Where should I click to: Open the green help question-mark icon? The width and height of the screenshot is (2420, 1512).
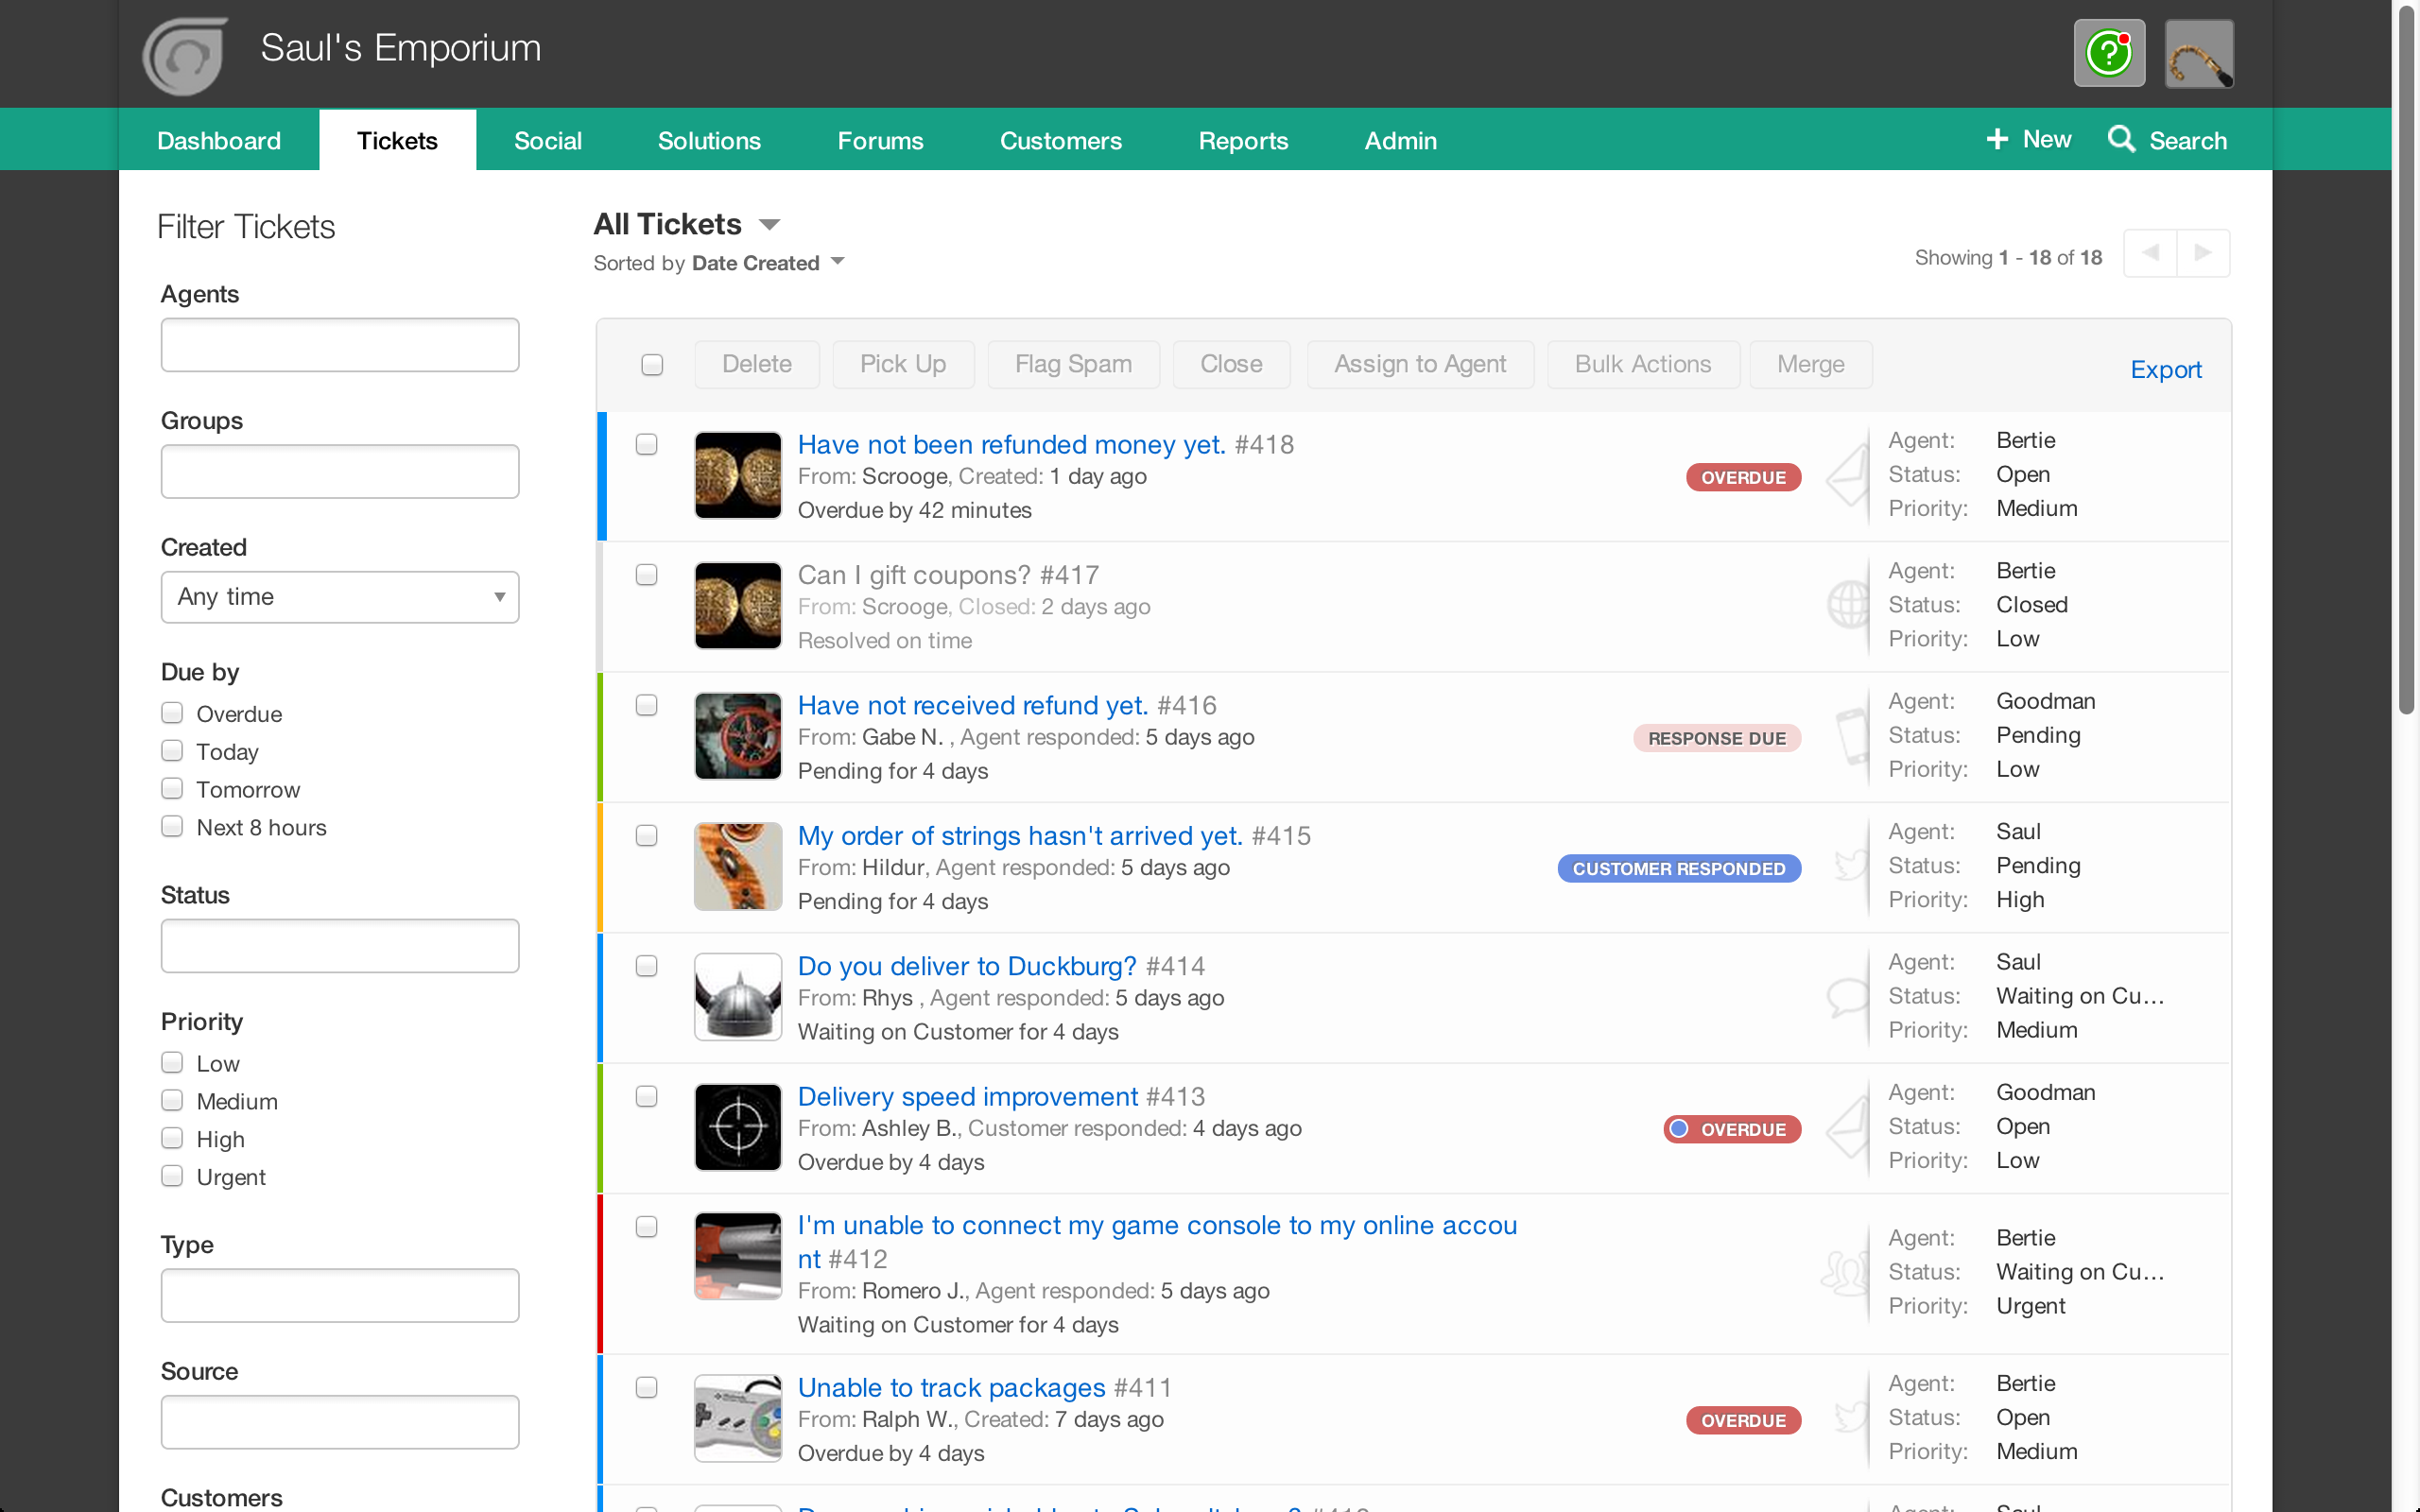2109,53
